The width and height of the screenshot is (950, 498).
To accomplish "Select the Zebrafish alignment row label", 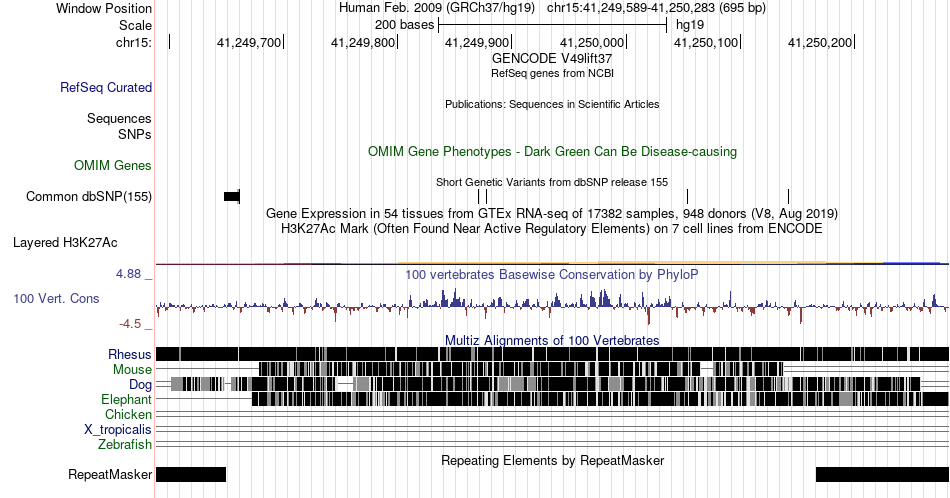I will 125,444.
